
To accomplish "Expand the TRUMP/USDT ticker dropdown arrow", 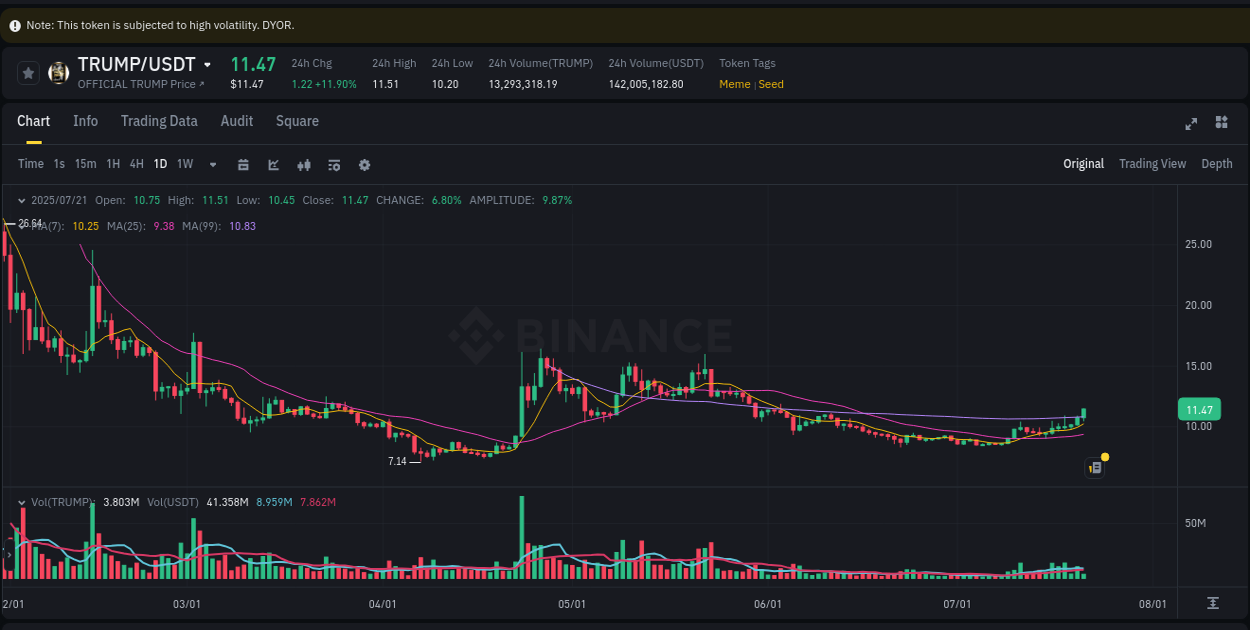I will point(207,63).
